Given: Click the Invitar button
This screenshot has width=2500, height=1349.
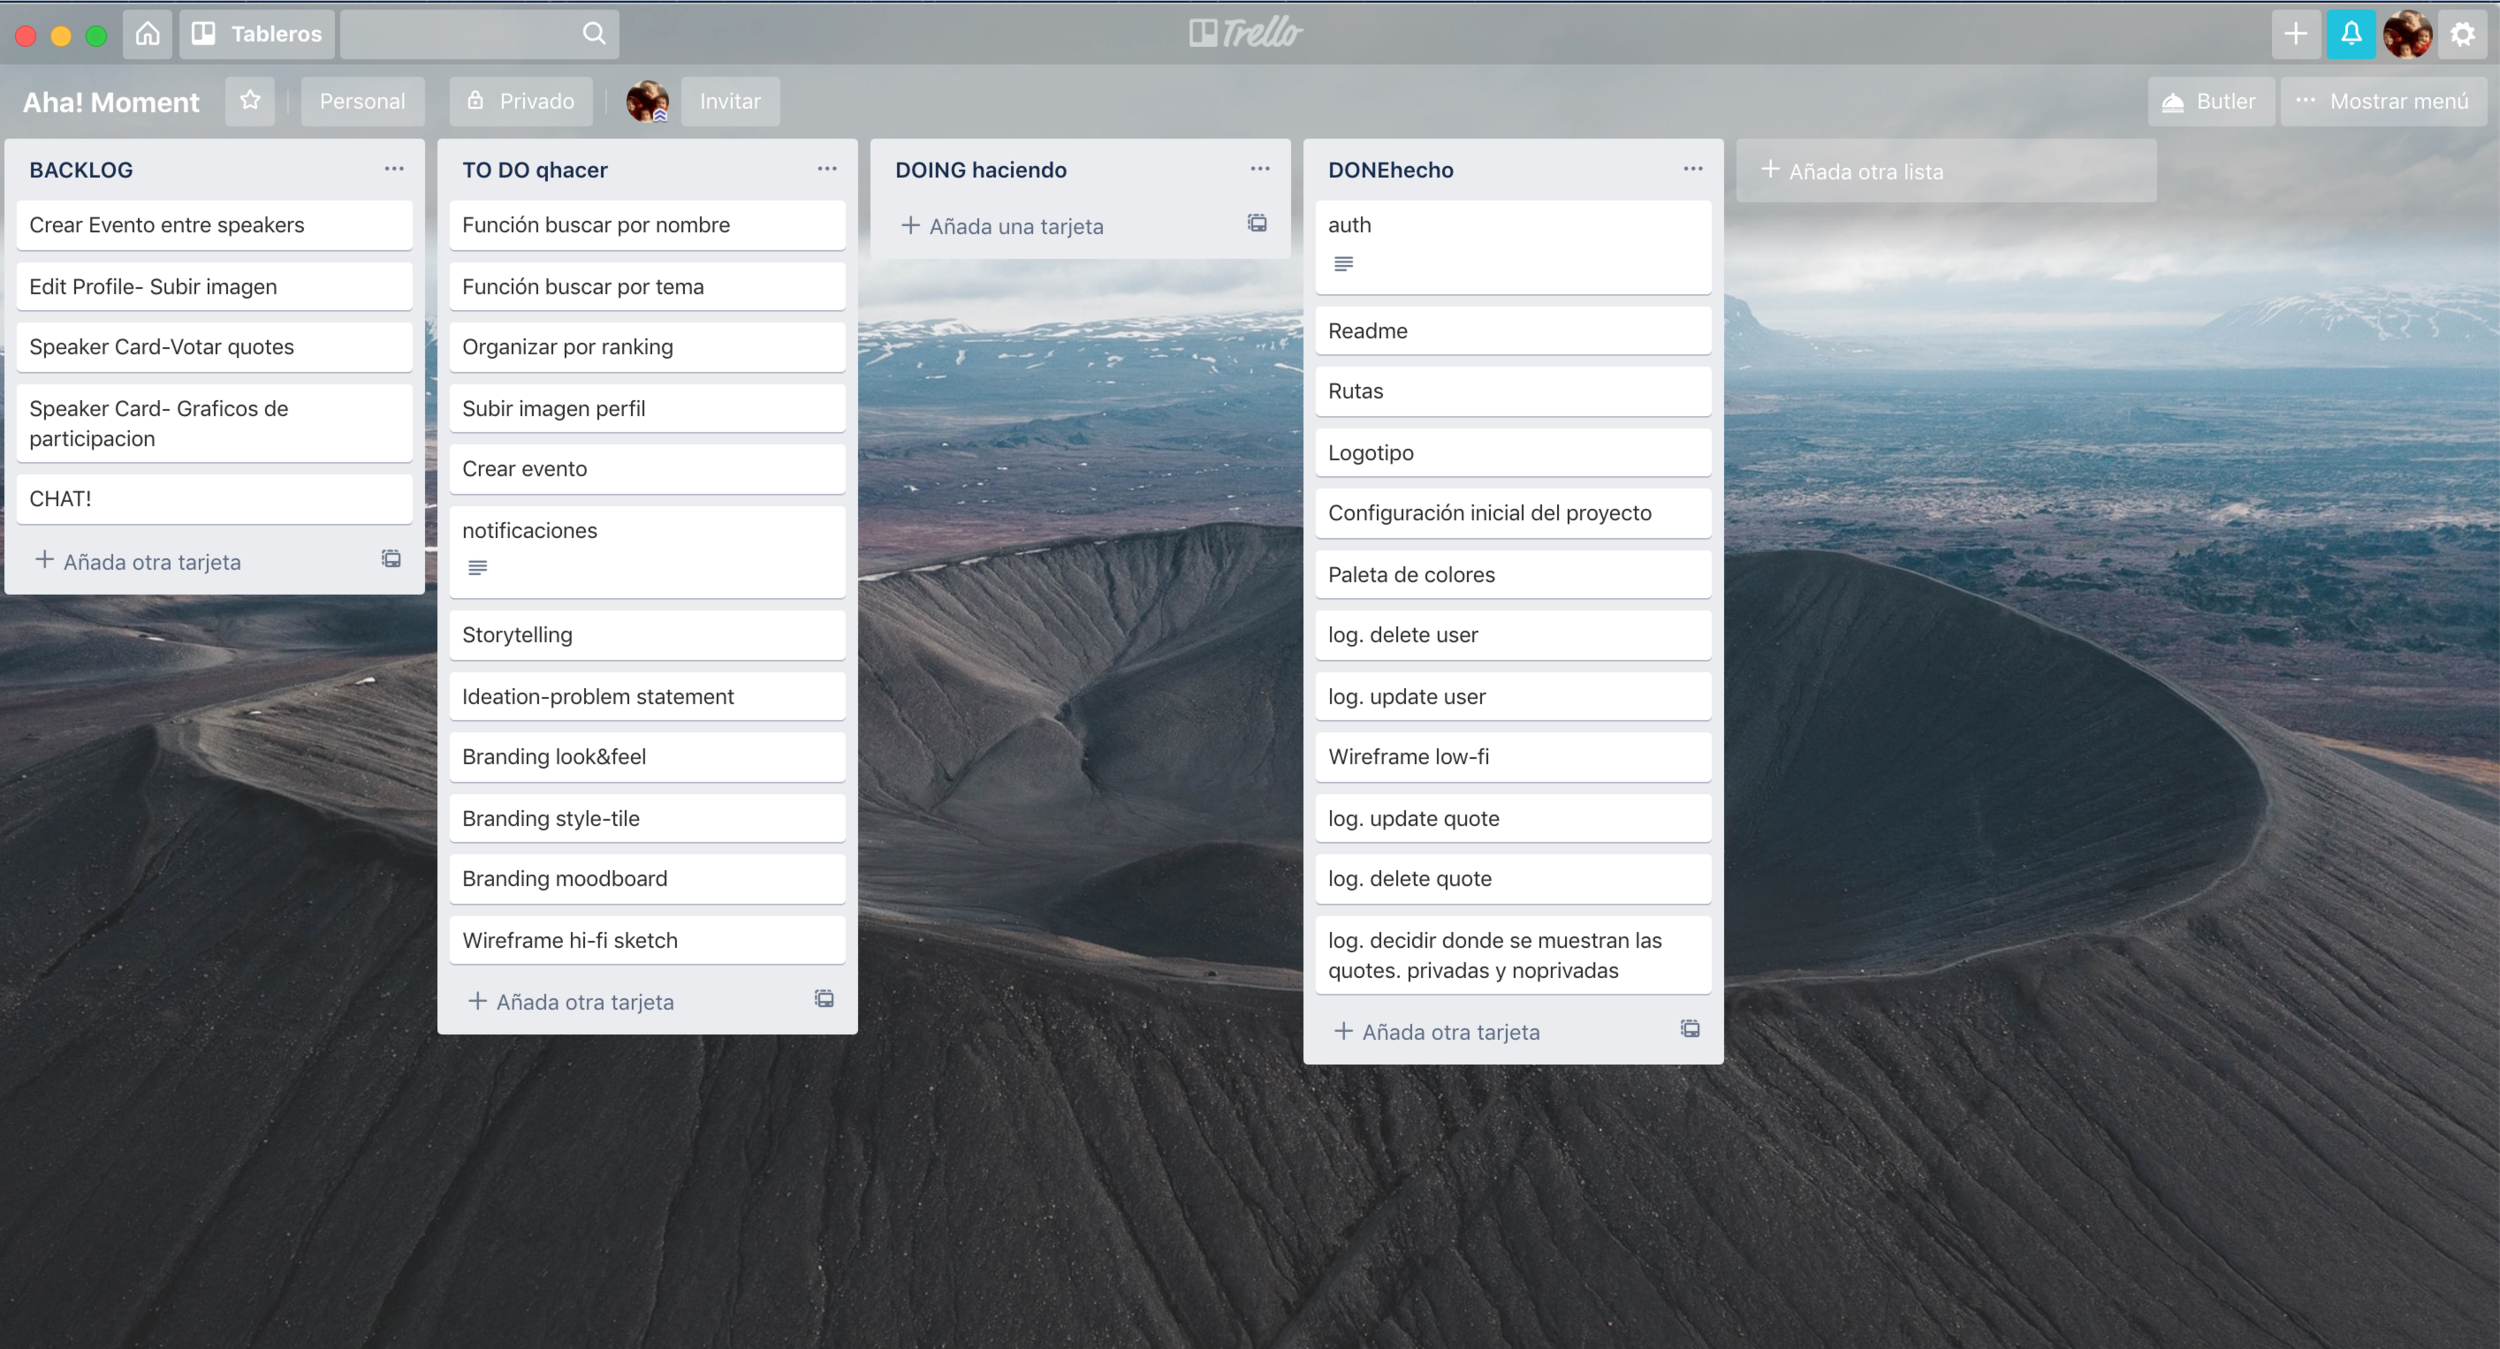Looking at the screenshot, I should tap(730, 101).
